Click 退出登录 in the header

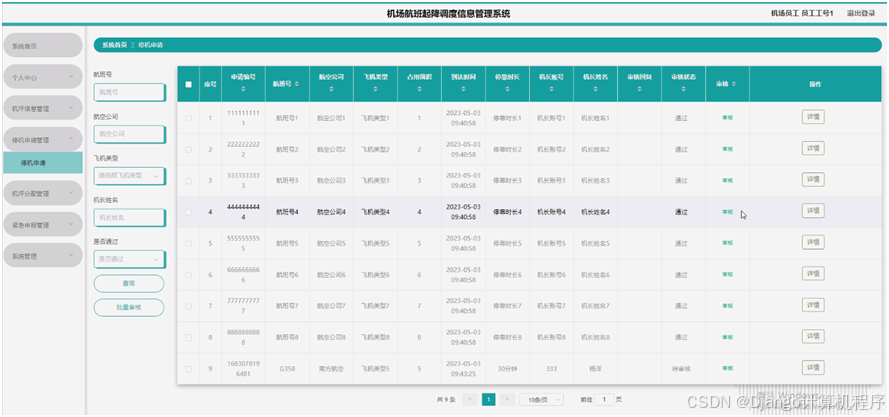click(x=861, y=14)
